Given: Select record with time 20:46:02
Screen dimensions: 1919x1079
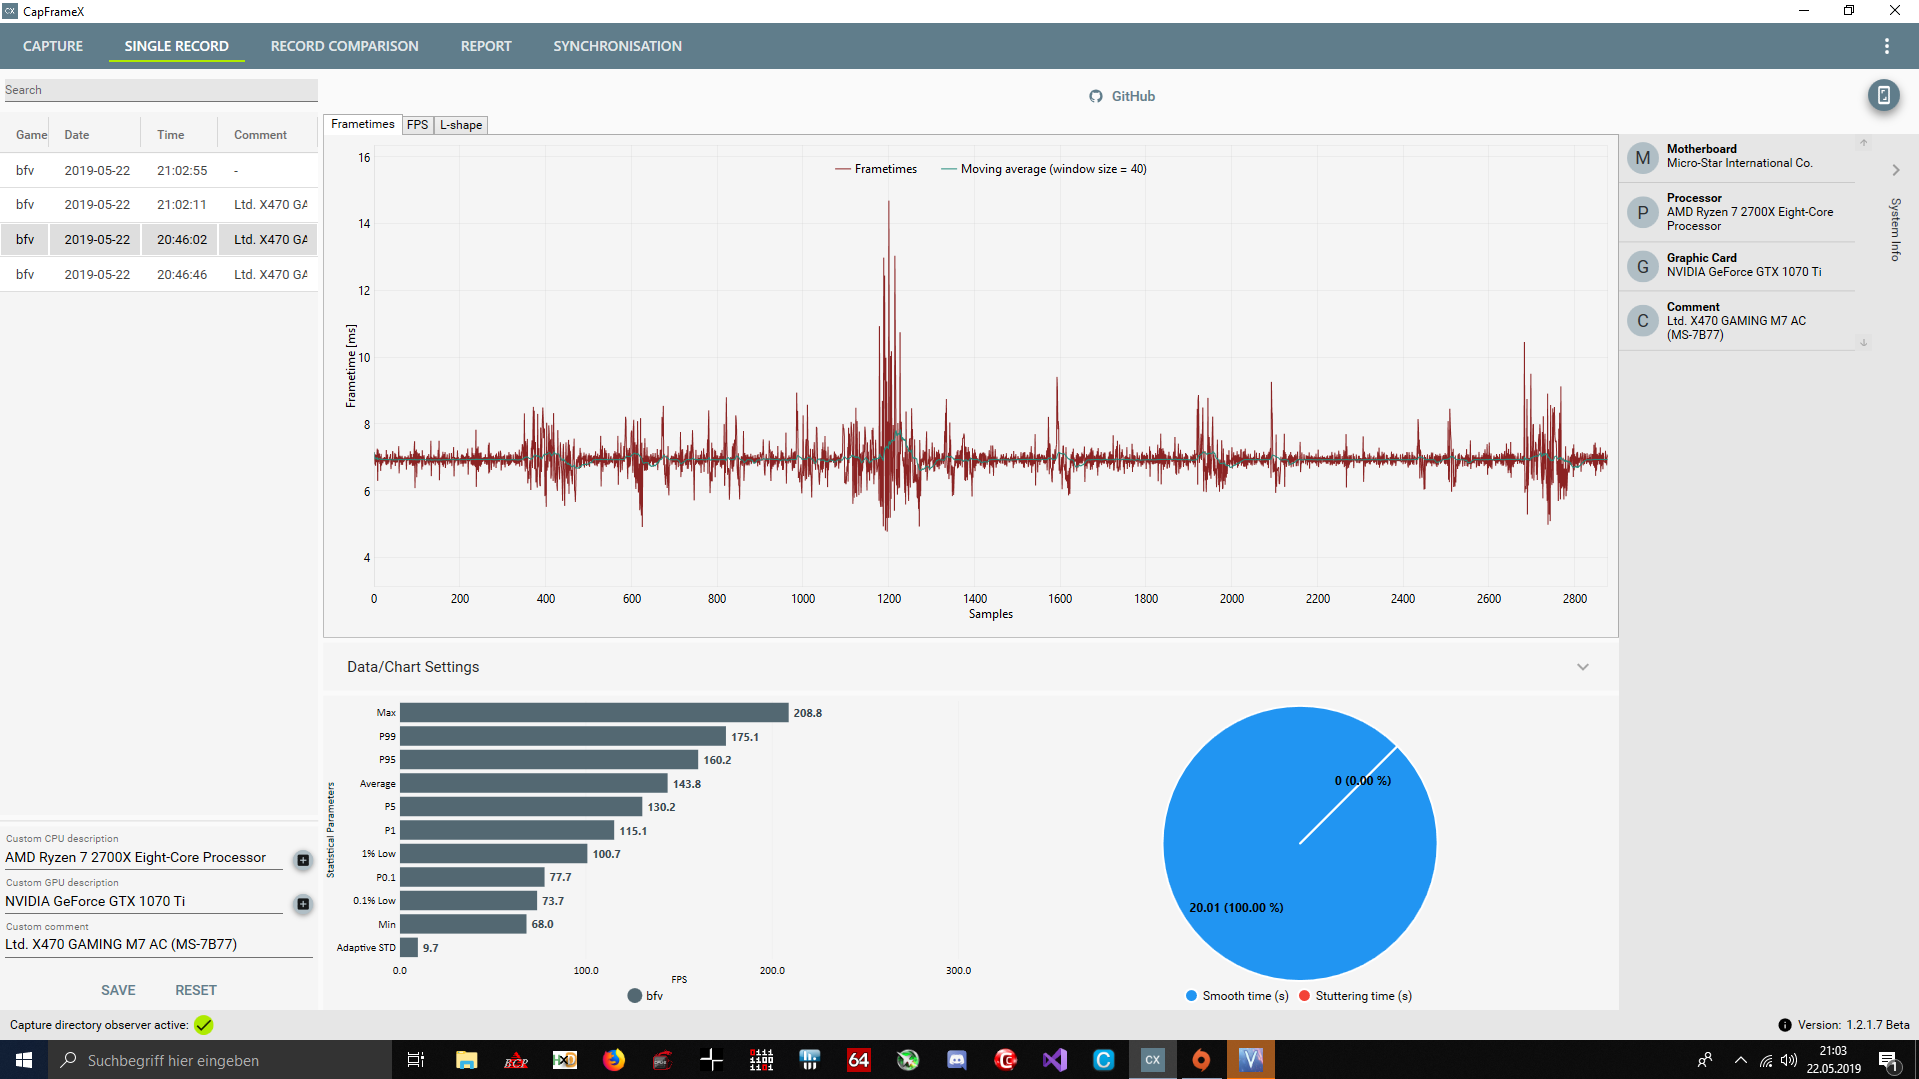Looking at the screenshot, I should click(159, 240).
